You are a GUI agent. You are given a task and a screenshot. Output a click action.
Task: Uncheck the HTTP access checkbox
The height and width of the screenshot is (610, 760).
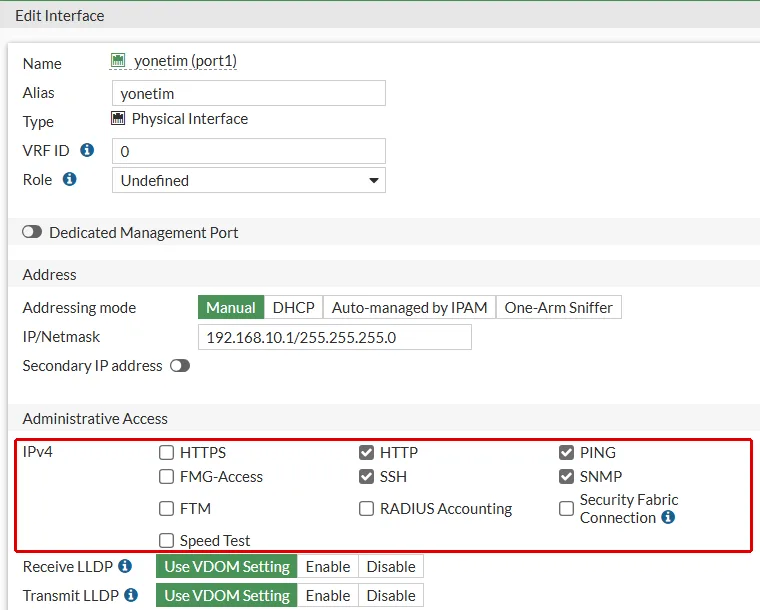pyautogui.click(x=366, y=453)
